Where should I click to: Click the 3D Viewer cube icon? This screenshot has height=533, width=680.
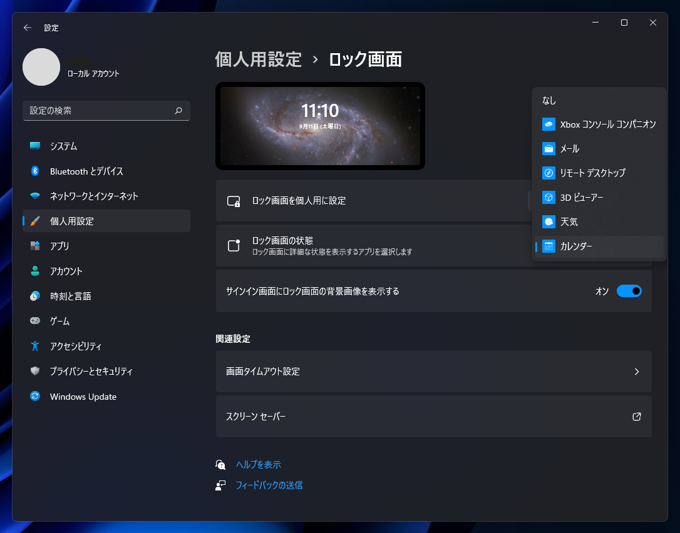549,197
